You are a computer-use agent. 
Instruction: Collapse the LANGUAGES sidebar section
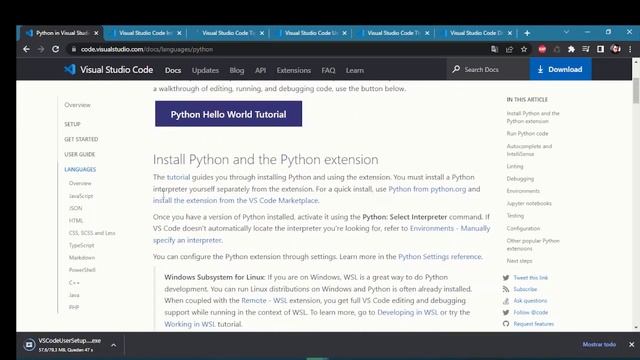(80, 169)
